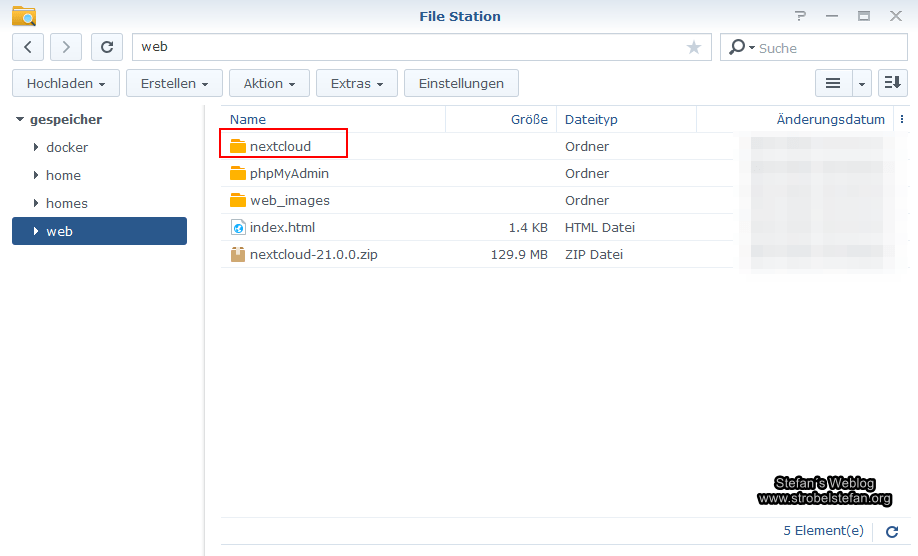Refresh the folder with the reload button

tap(107, 47)
